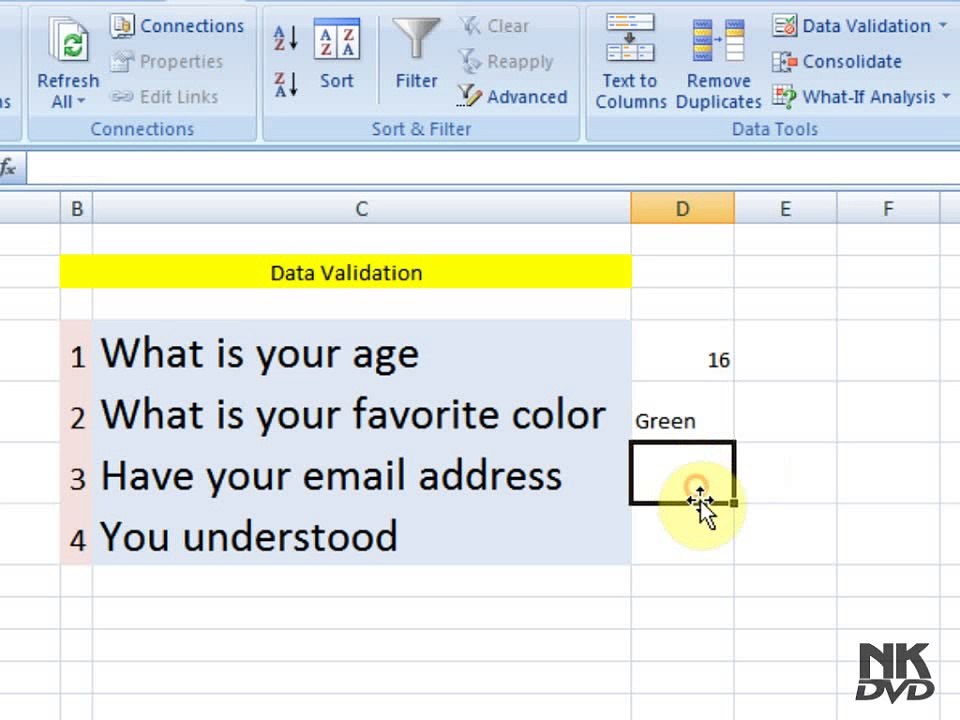The height and width of the screenshot is (720, 960).
Task: Select column F header
Action: coord(888,209)
